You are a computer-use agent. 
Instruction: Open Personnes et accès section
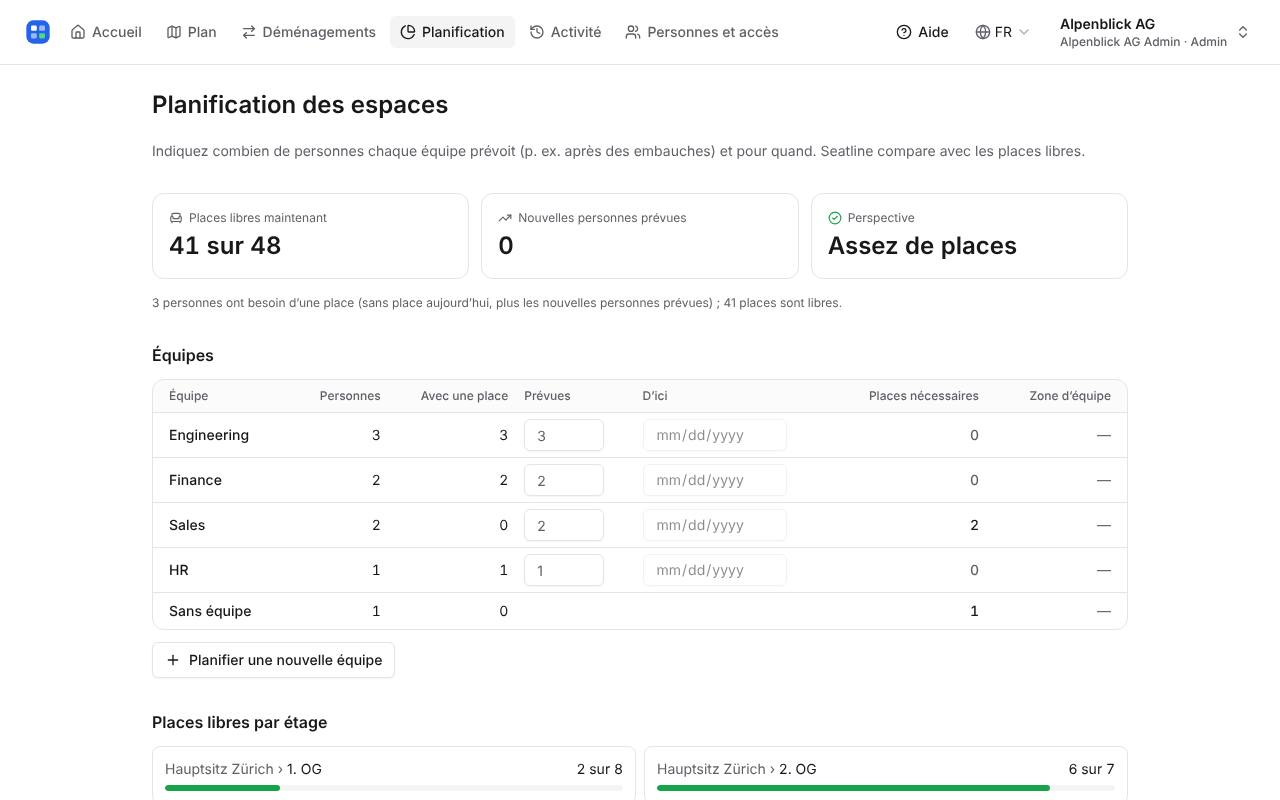(x=702, y=32)
